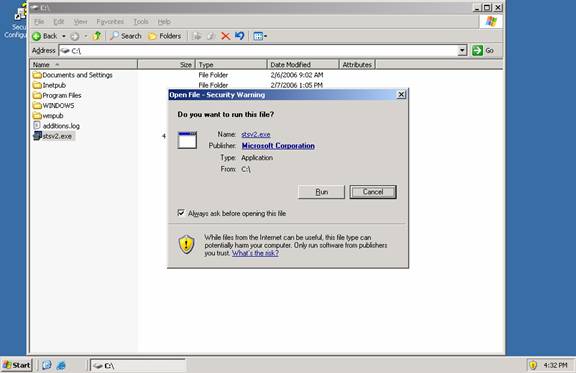Click the 2/6/2006 9:02 AM date cell
Viewport: 576px width, 373px height.
click(x=297, y=75)
